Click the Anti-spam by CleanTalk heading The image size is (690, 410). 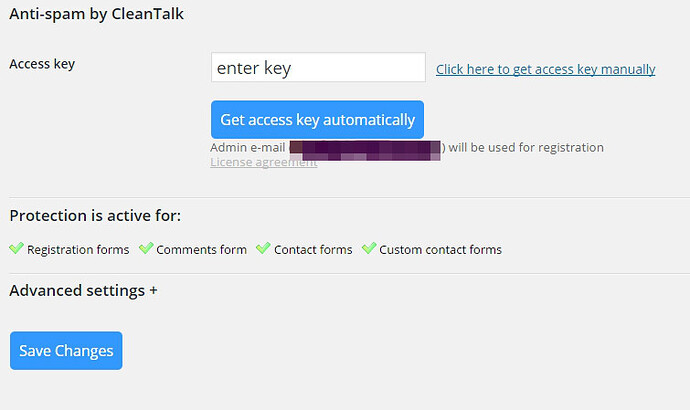96,15
